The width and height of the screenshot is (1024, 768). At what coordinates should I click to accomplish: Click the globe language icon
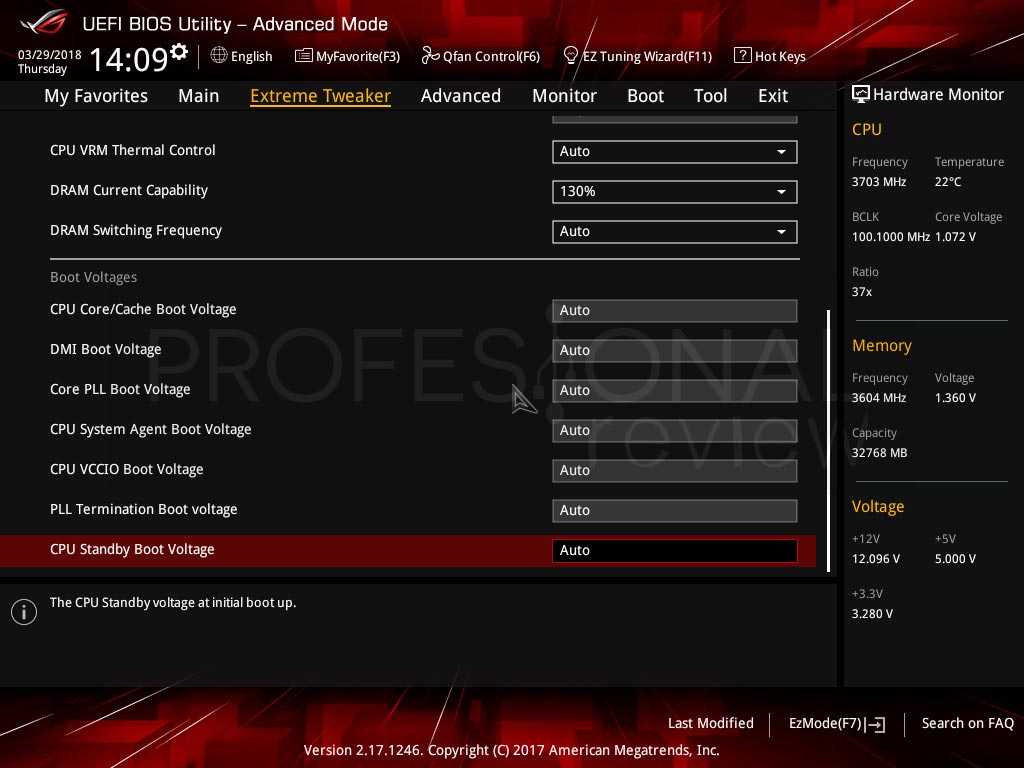219,56
